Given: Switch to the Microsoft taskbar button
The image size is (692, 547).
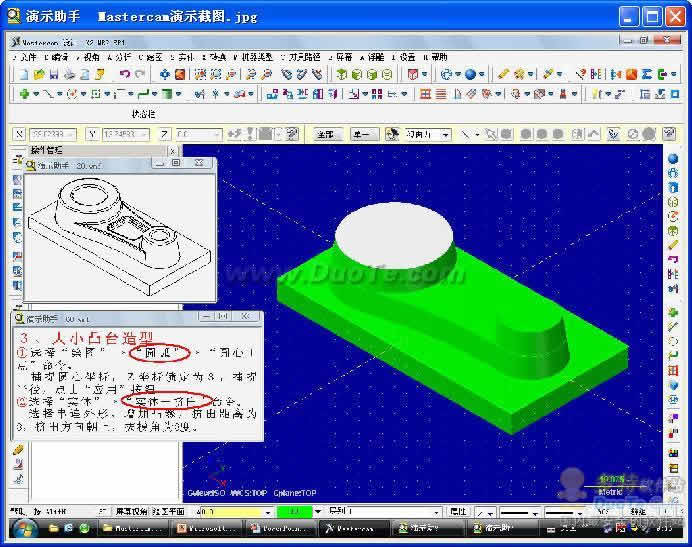Looking at the screenshot, I should click(x=207, y=528).
